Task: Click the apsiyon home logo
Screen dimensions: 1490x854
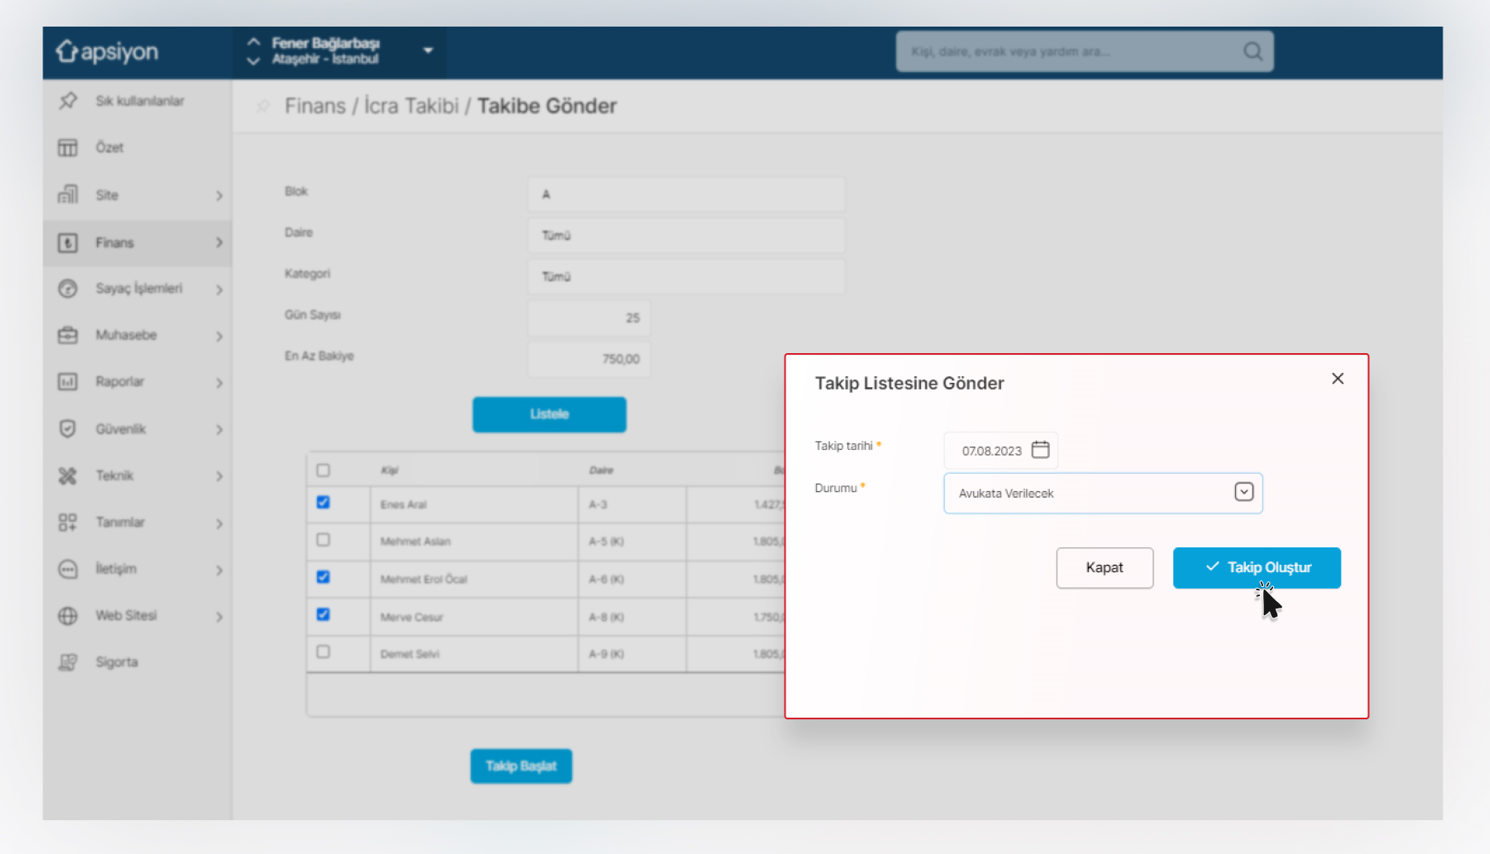Action: [107, 51]
